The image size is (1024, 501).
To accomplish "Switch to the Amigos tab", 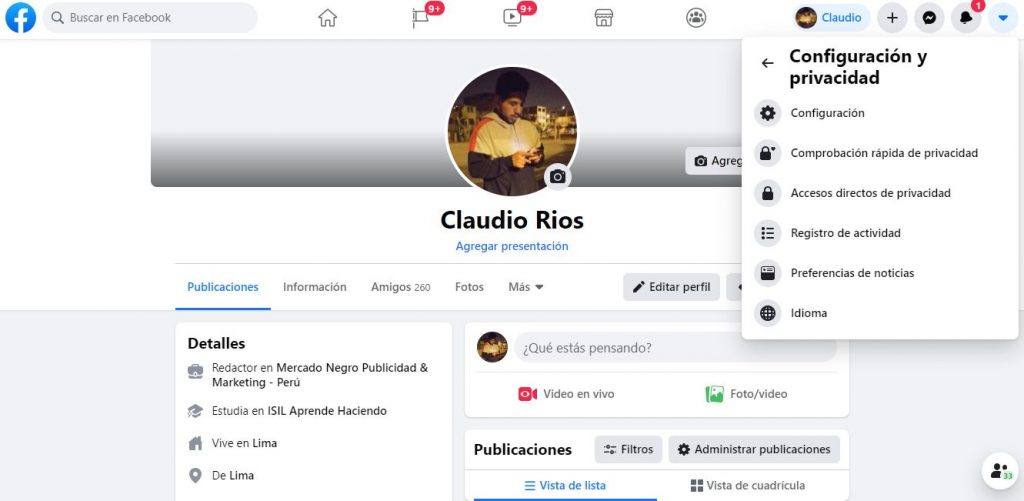I will 400,287.
